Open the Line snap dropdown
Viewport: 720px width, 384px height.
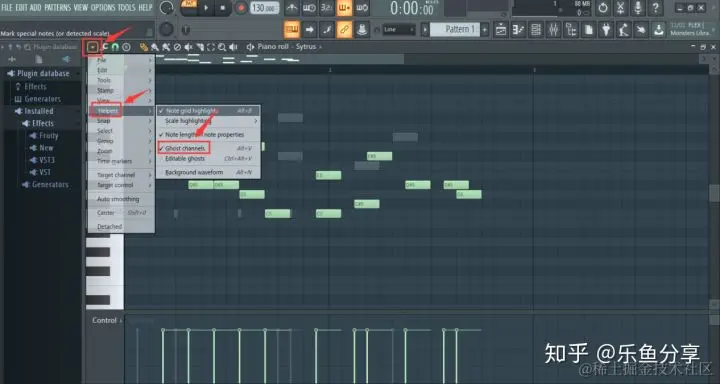(x=399, y=30)
